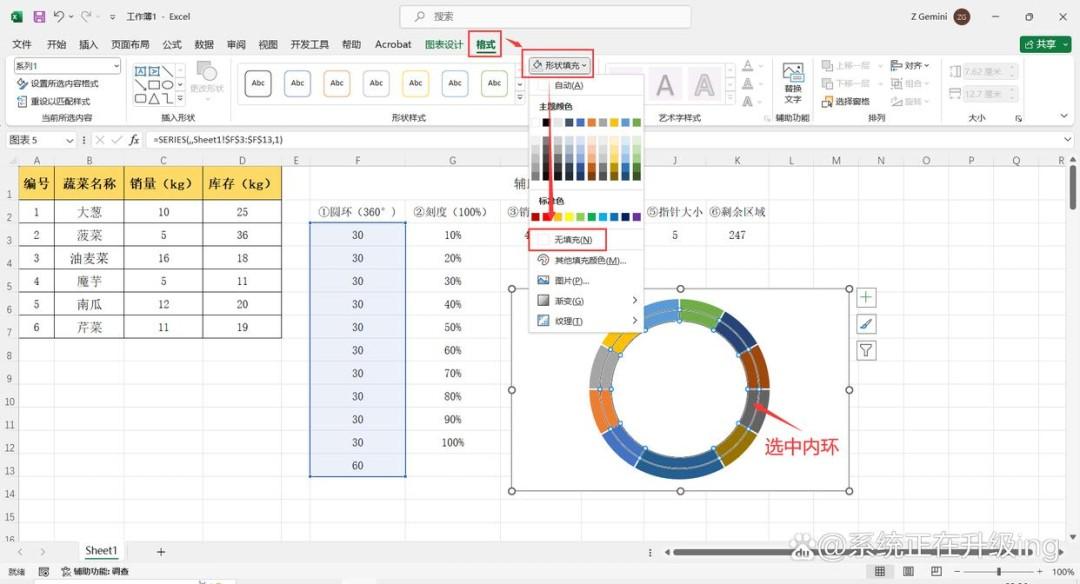Open the 公式 ribbon tab
This screenshot has height=584, width=1080.
point(172,44)
